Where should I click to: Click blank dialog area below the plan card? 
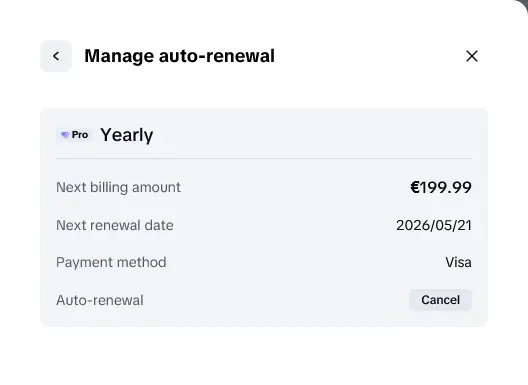coord(264,355)
